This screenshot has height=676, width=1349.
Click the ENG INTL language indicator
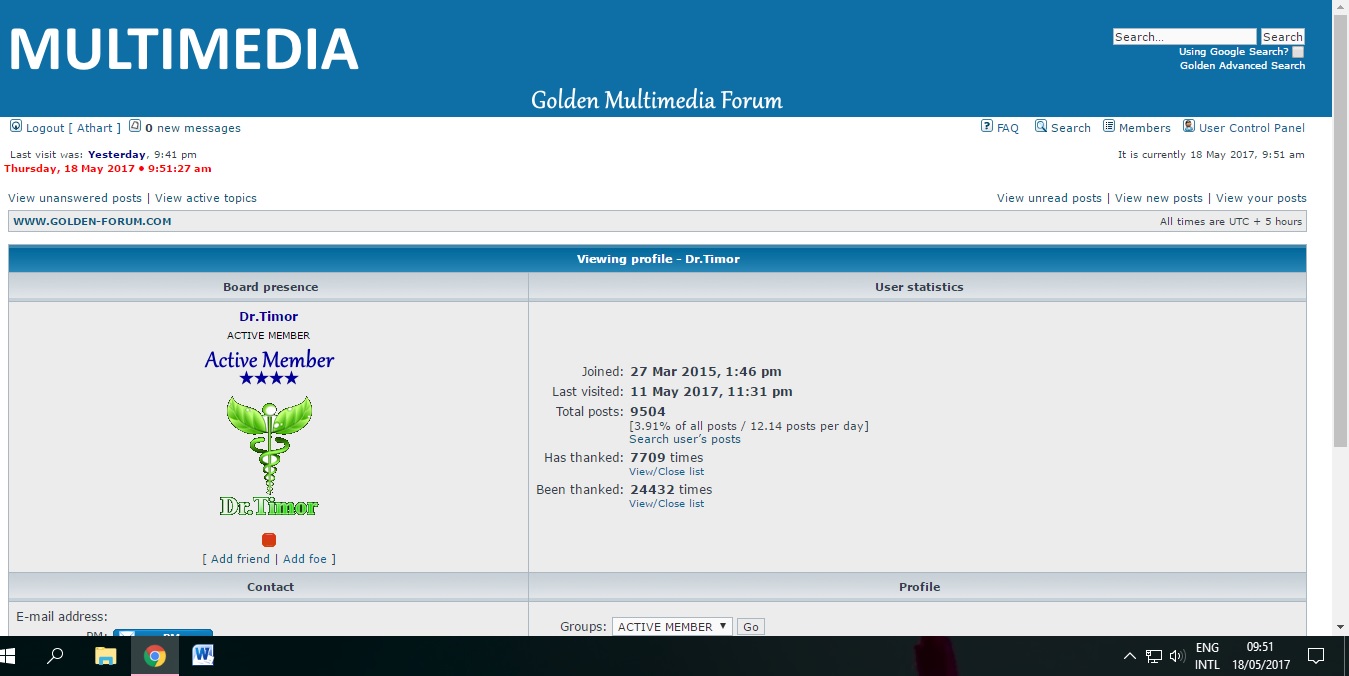click(x=1207, y=656)
